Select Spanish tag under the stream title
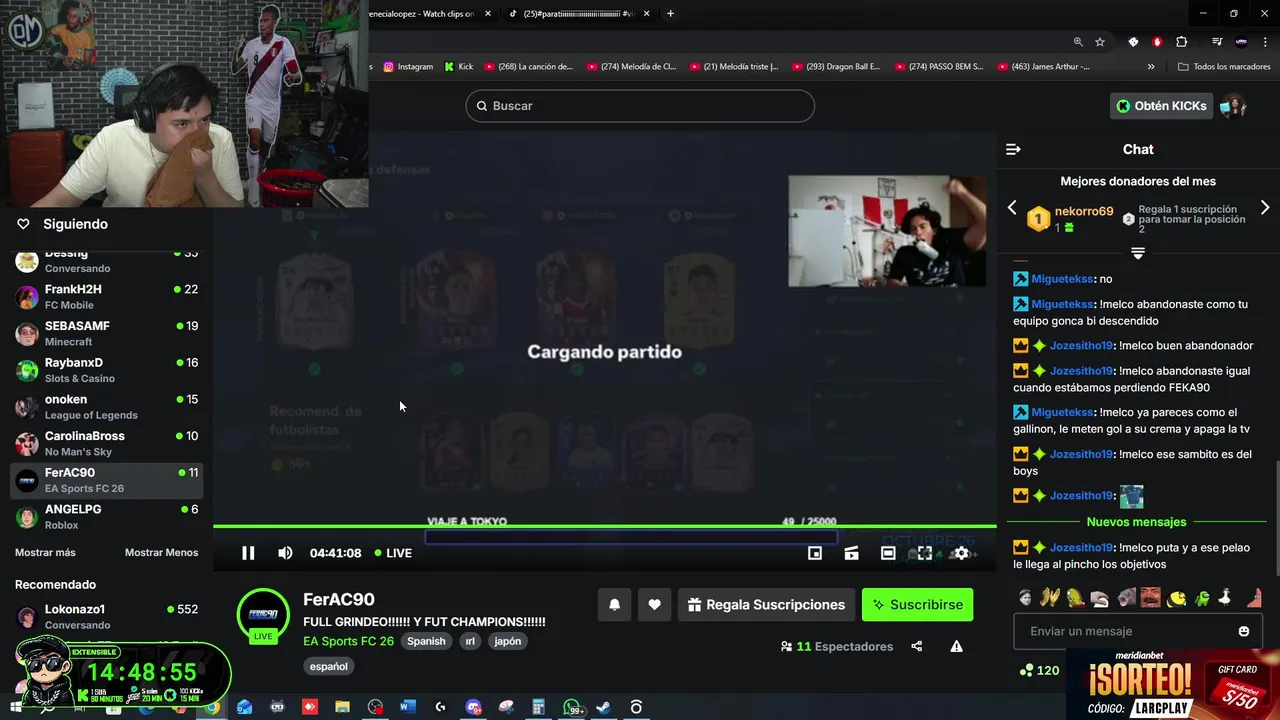The width and height of the screenshot is (1280, 720). (x=426, y=641)
